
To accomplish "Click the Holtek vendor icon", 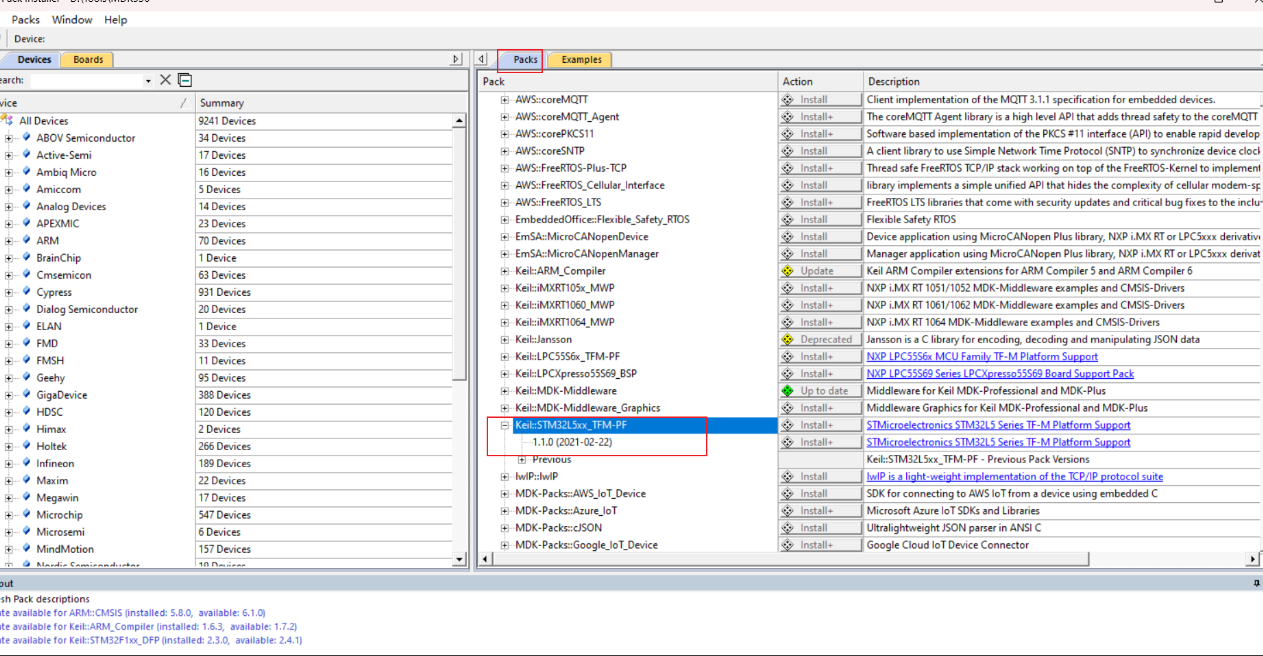I will coord(26,446).
